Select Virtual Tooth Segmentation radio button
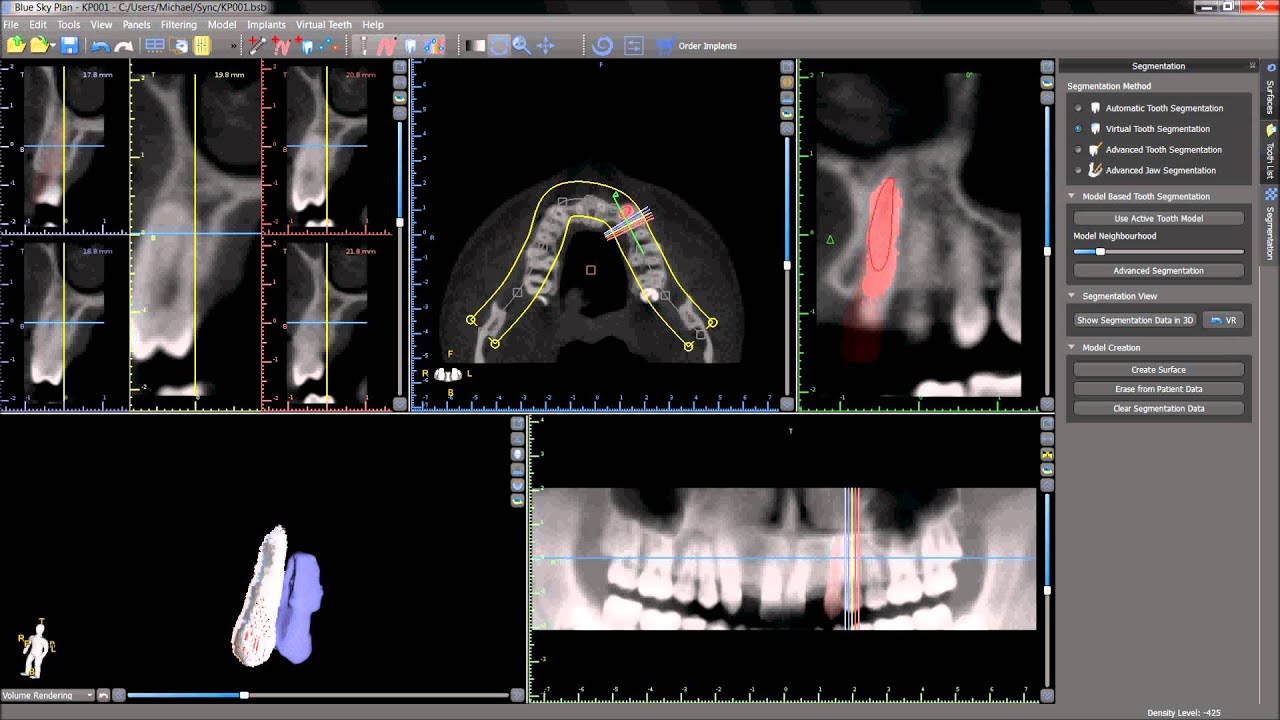 (x=1078, y=129)
